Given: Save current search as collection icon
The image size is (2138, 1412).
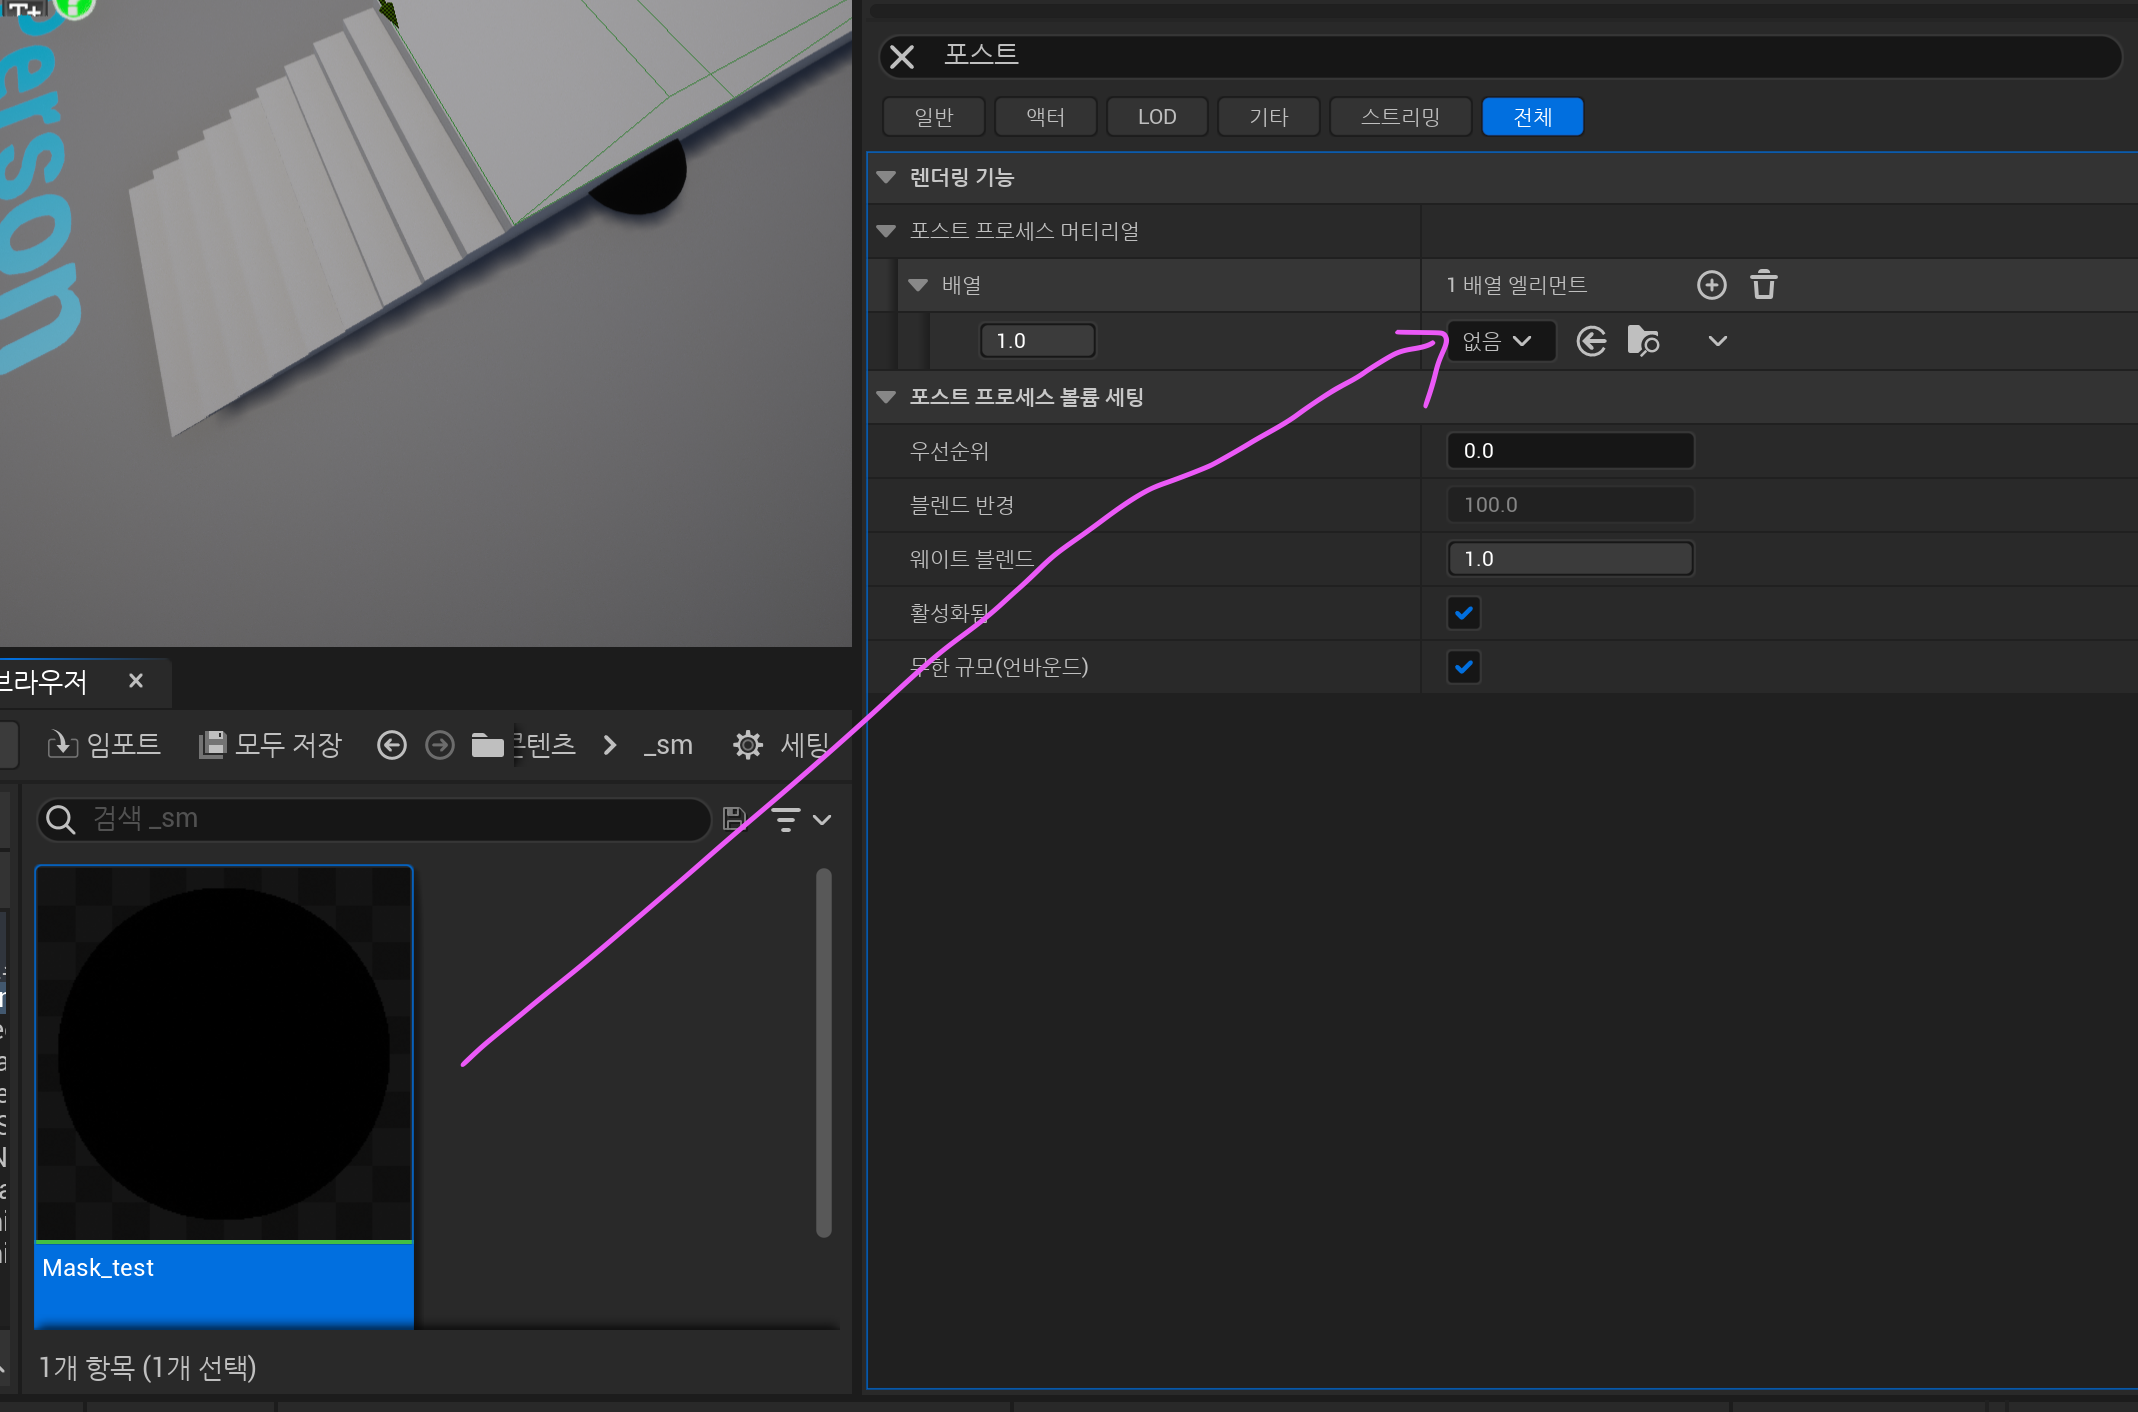Looking at the screenshot, I should point(734,819).
